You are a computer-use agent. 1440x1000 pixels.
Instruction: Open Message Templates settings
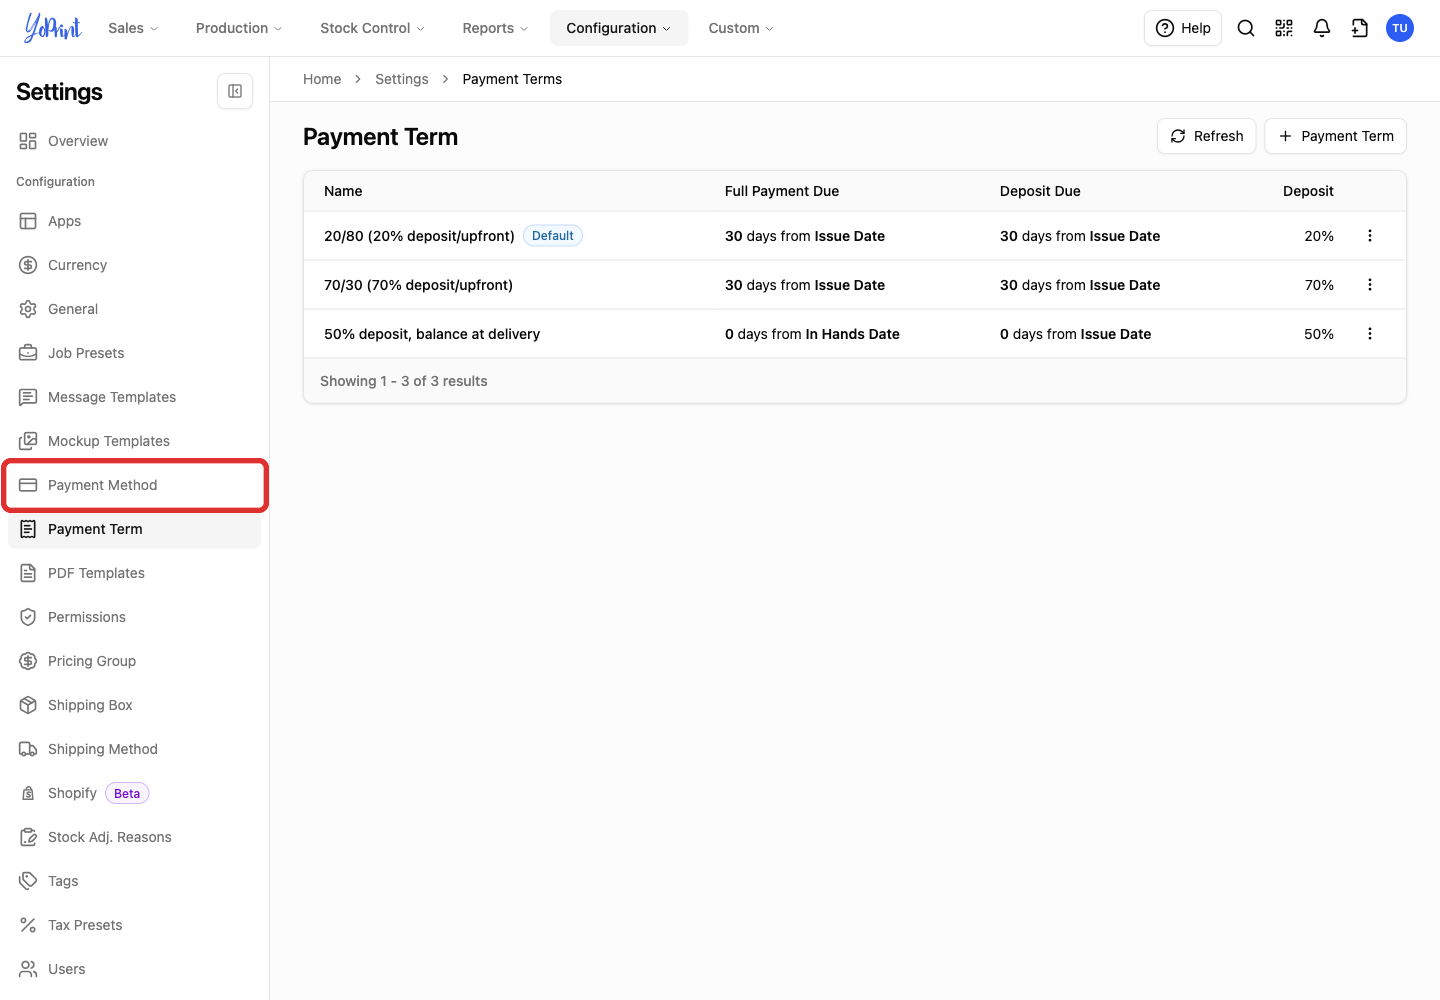tap(134, 397)
